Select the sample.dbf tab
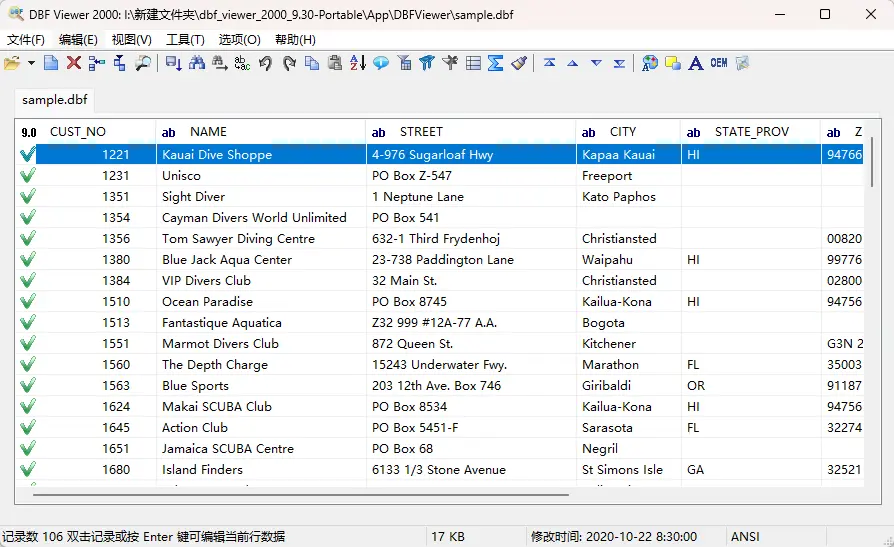The width and height of the screenshot is (894, 547). coord(55,99)
